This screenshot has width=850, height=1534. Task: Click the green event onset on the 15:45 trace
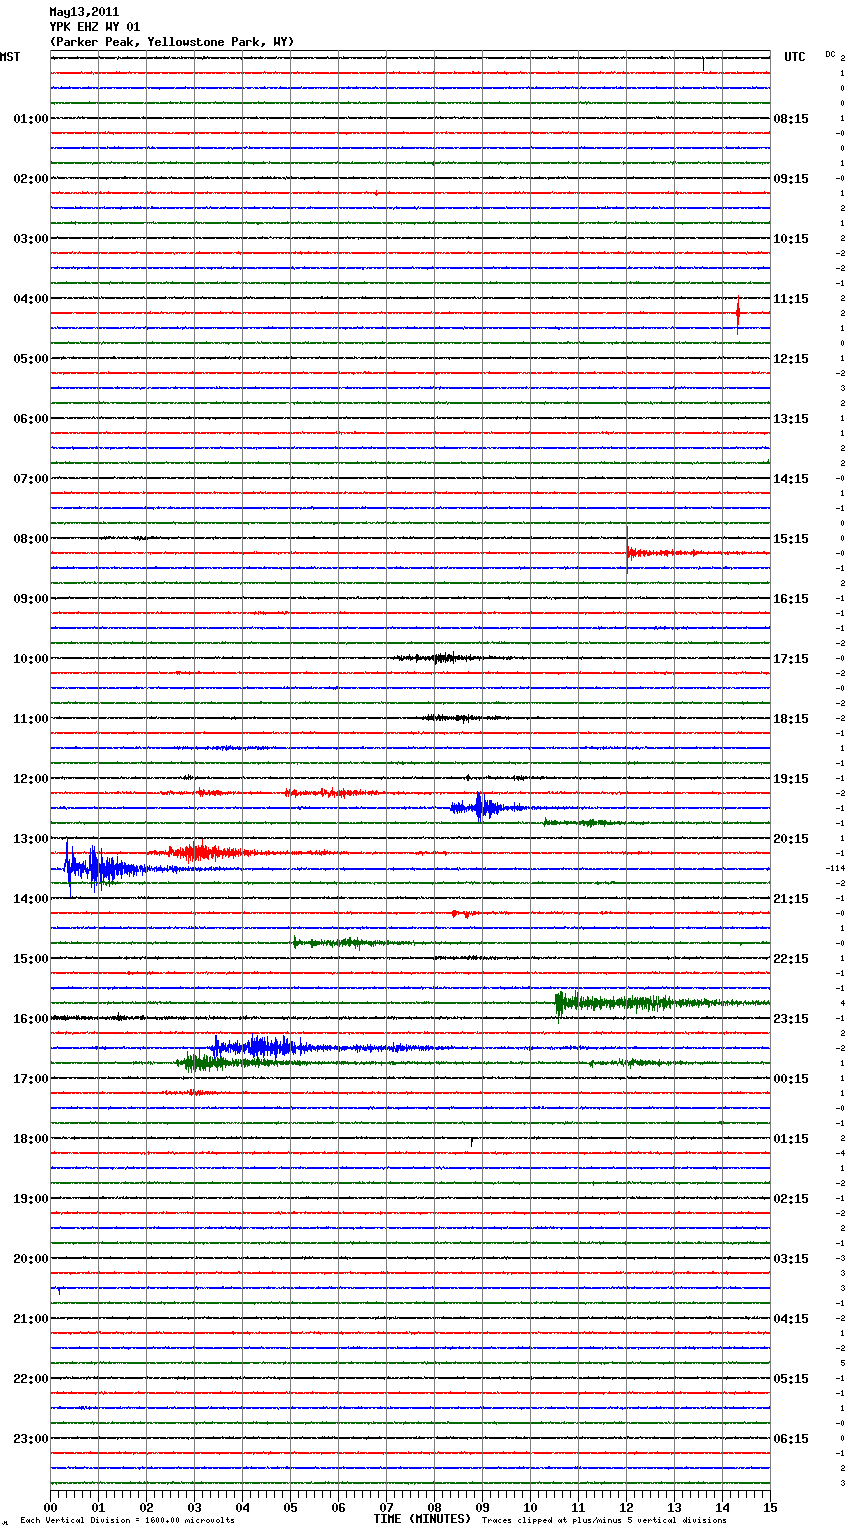point(560,1003)
